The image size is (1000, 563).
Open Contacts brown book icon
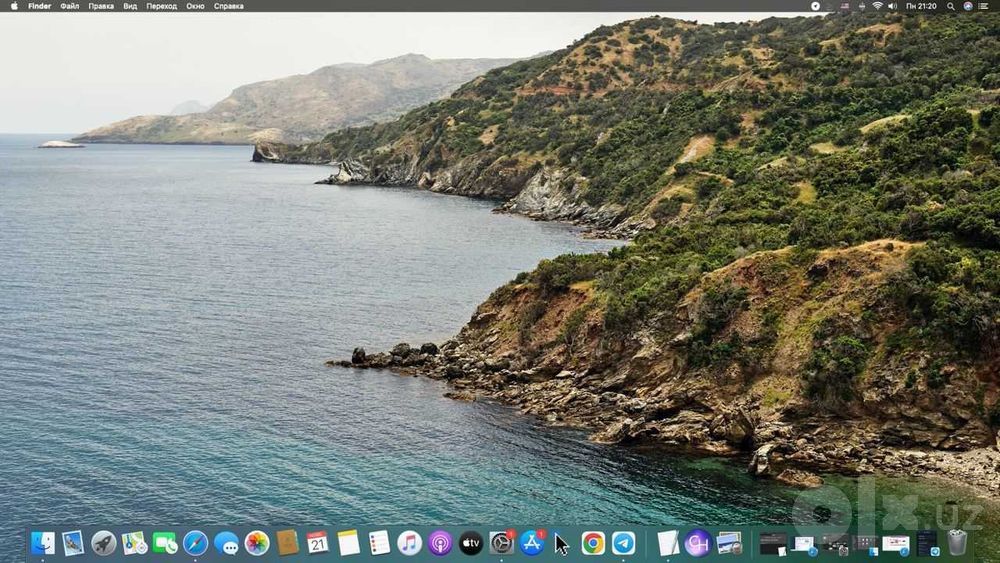287,543
